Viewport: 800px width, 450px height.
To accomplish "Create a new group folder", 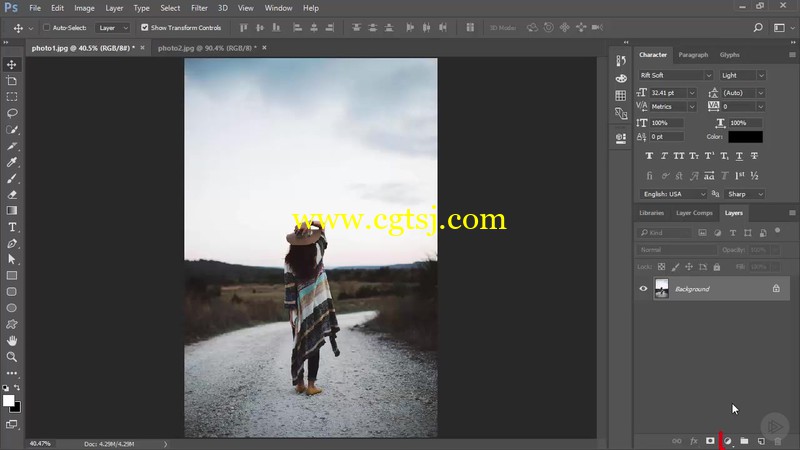I will pos(744,441).
